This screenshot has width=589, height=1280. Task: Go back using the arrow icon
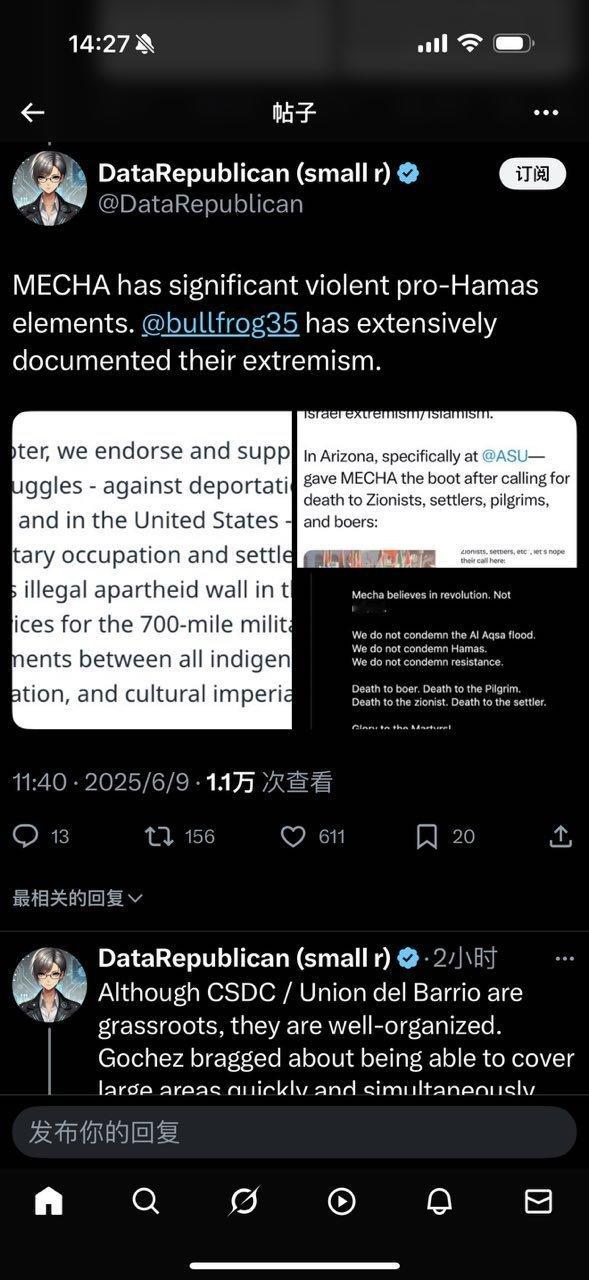pyautogui.click(x=33, y=112)
